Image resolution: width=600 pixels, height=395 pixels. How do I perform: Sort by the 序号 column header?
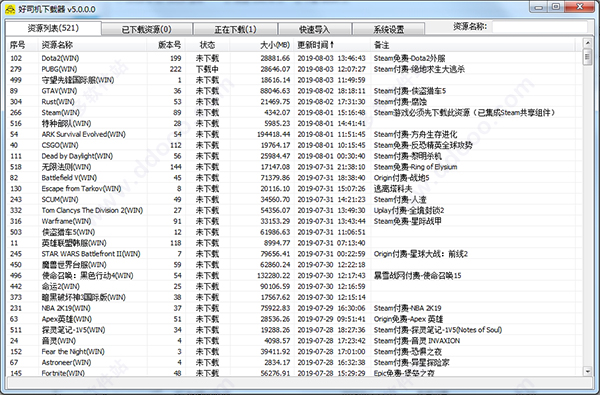[x=23, y=45]
